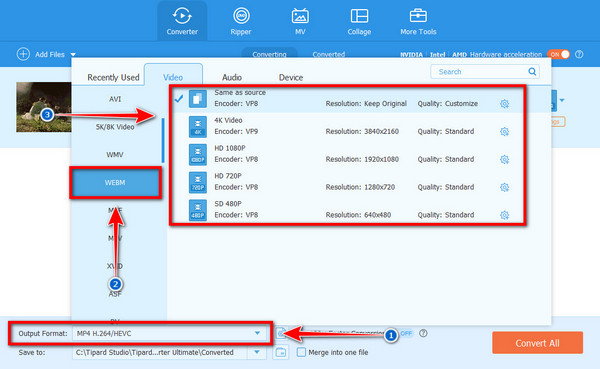Viewport: 600px width, 369px height.
Task: Click Resolution: 3840x2160 text
Action: (362, 131)
